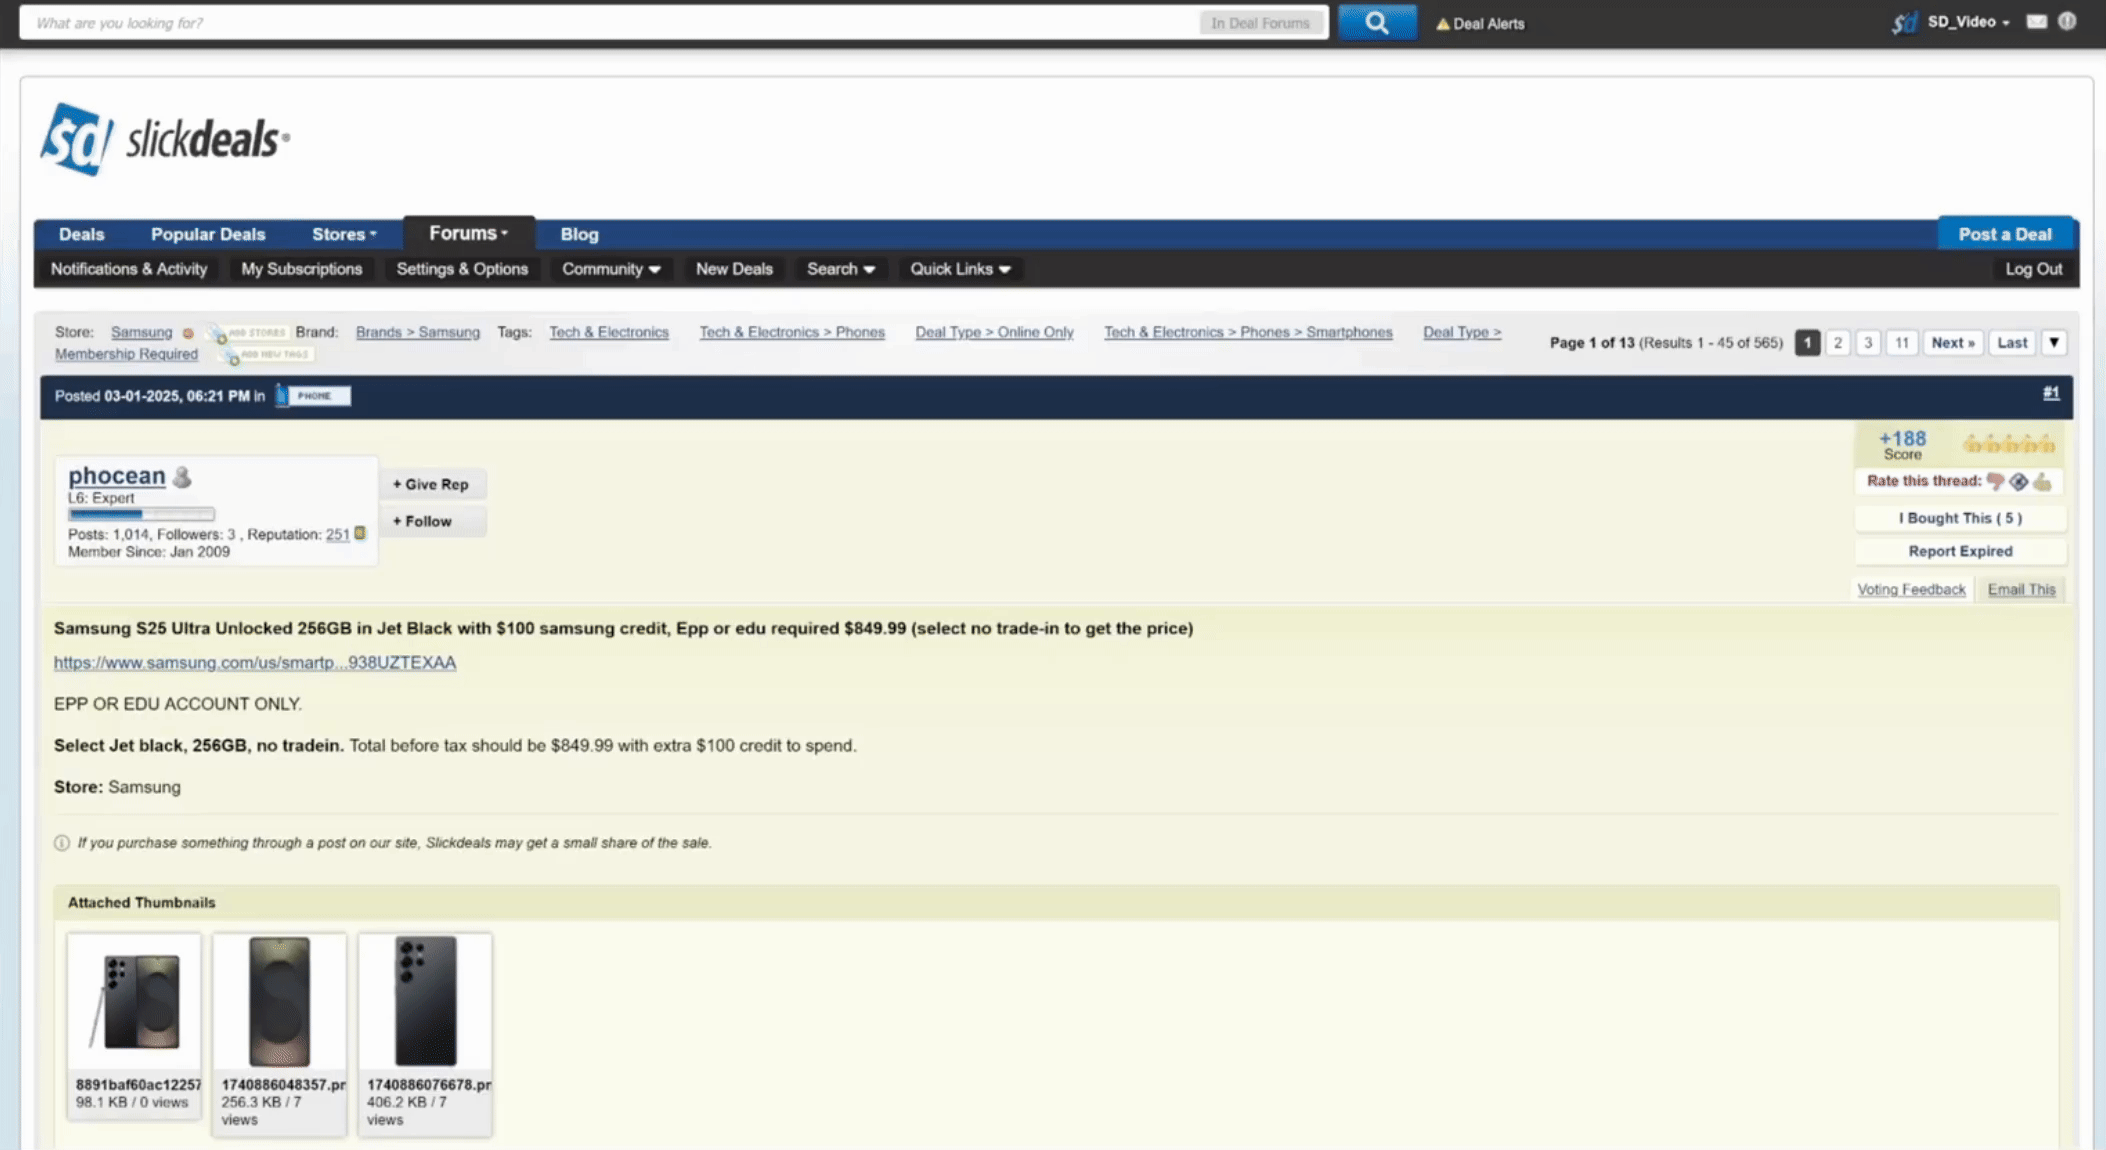Click the + Follow button
The height and width of the screenshot is (1150, 2106).
[431, 521]
